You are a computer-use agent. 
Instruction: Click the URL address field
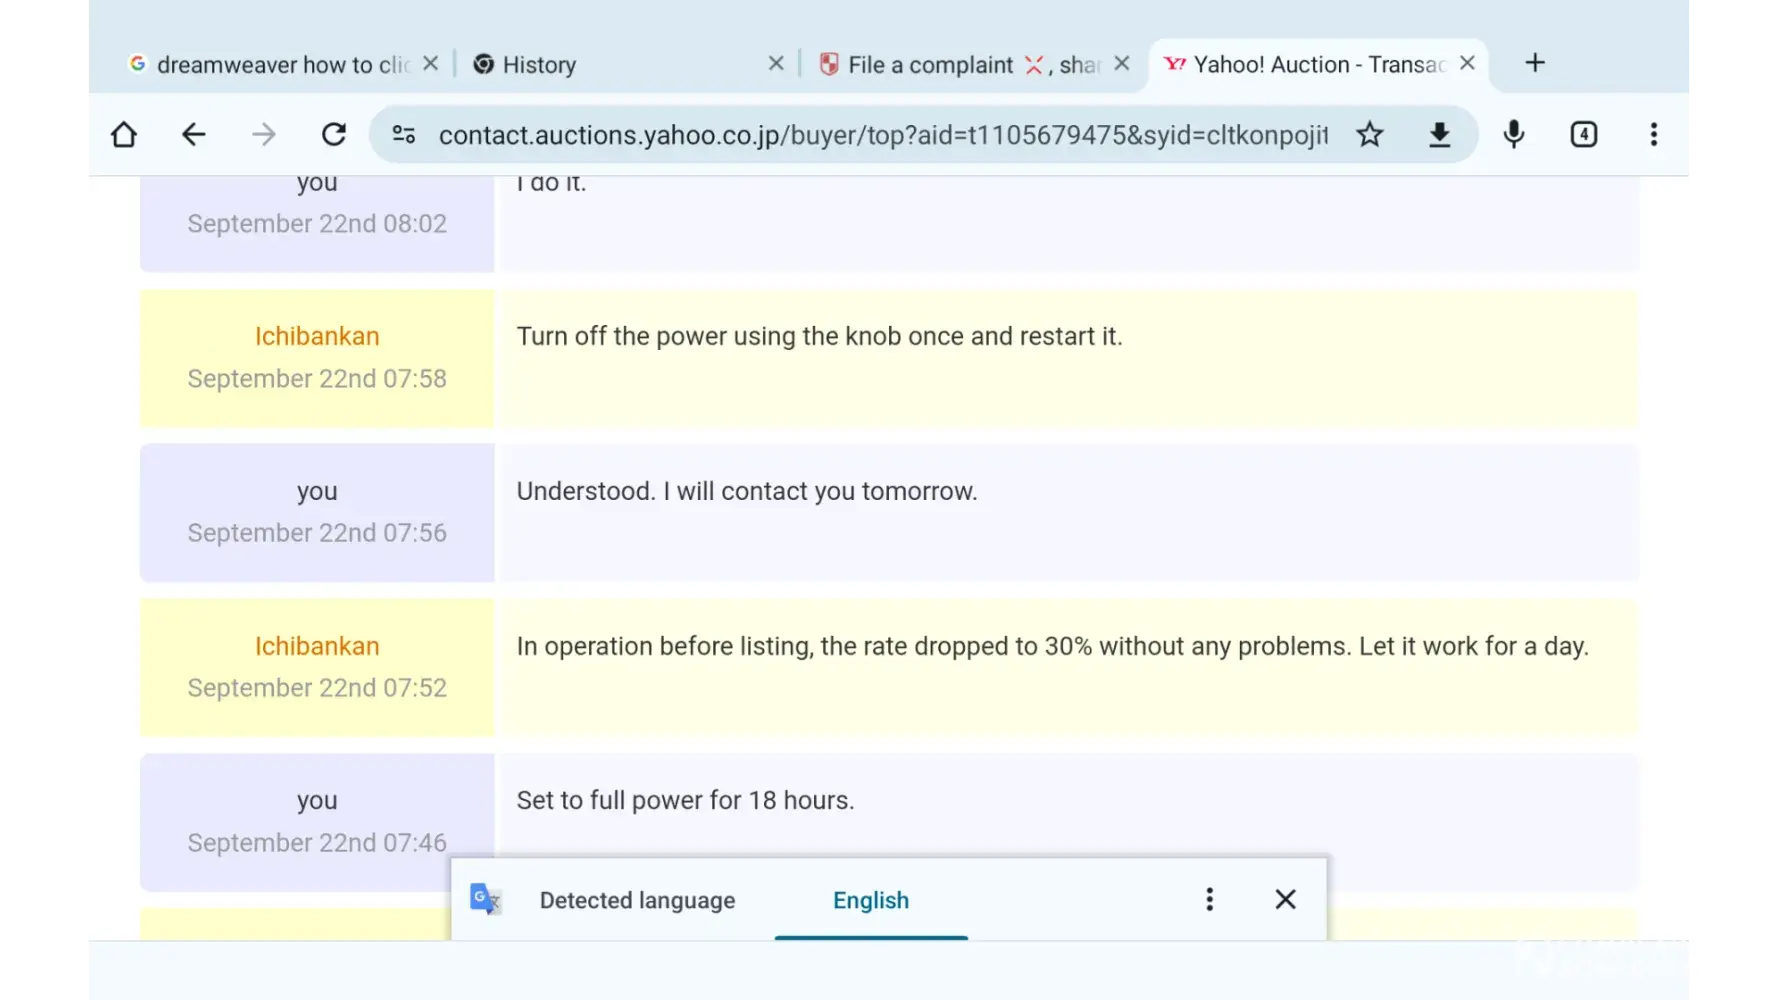pyautogui.click(x=880, y=135)
